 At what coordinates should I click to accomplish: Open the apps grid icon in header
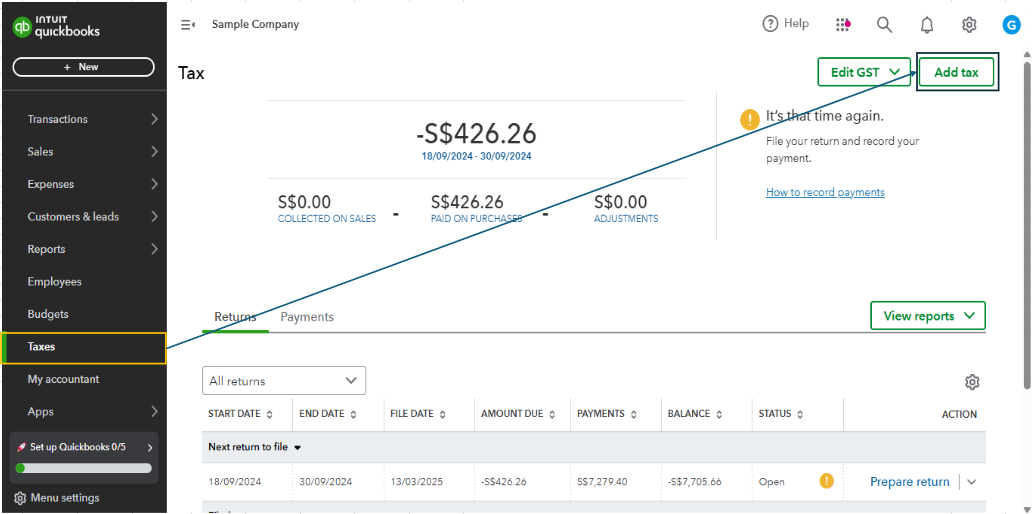pos(843,24)
